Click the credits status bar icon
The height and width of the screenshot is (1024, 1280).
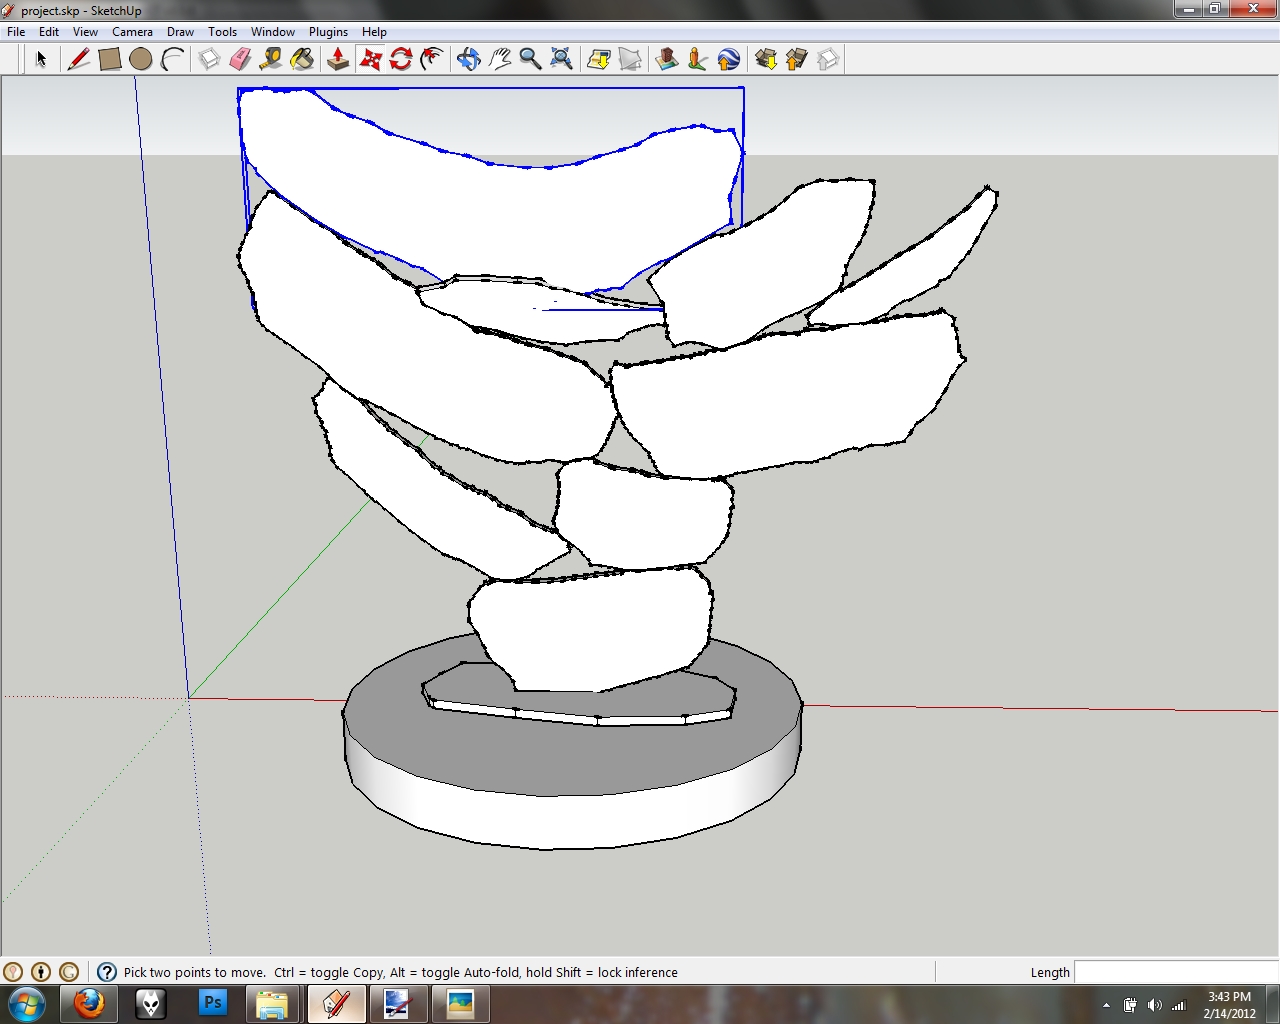(41, 972)
